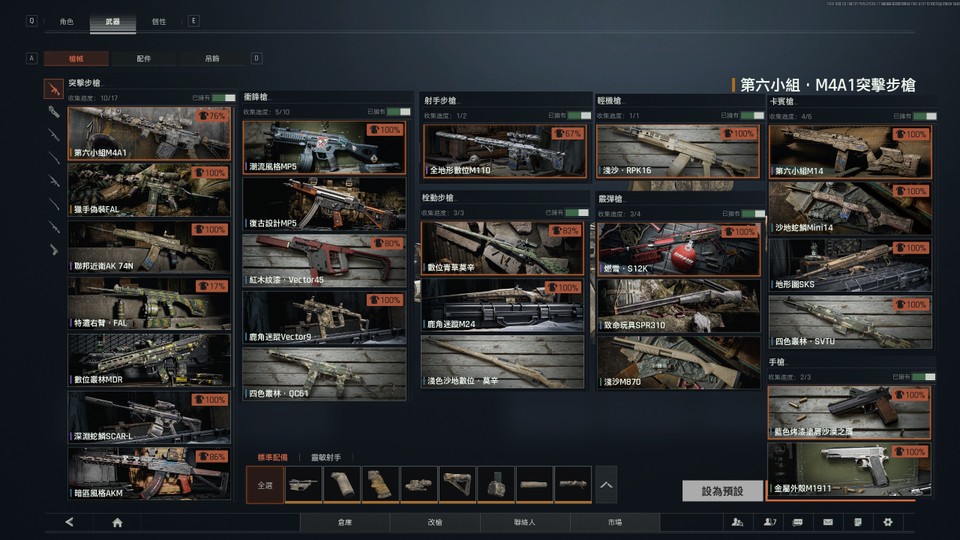Expand the attachment list with the chevron
This screenshot has height=540, width=960.
pyautogui.click(x=606, y=485)
